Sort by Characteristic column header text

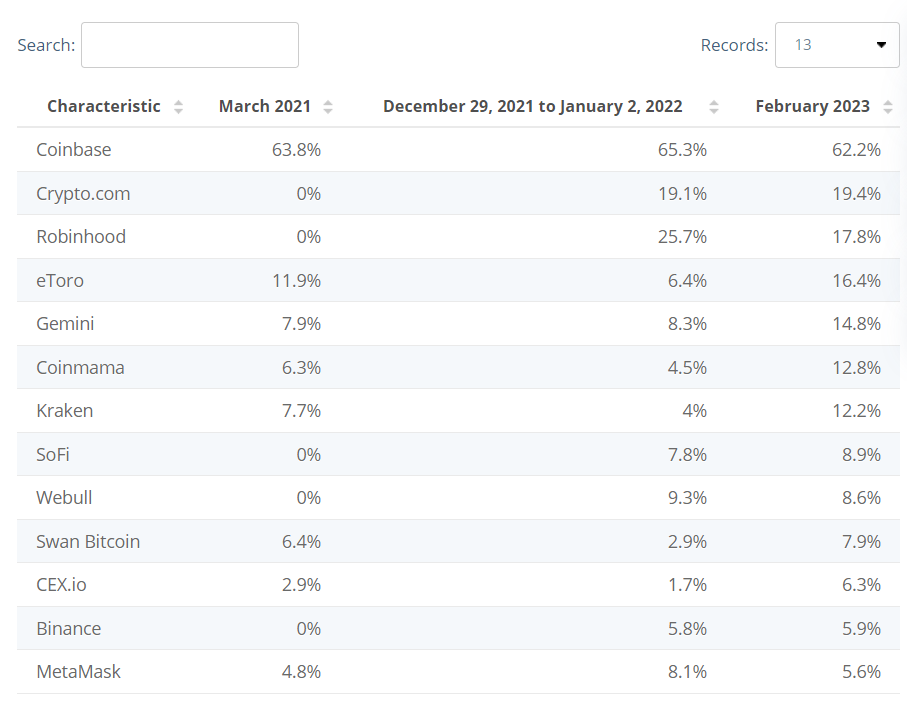(x=103, y=106)
